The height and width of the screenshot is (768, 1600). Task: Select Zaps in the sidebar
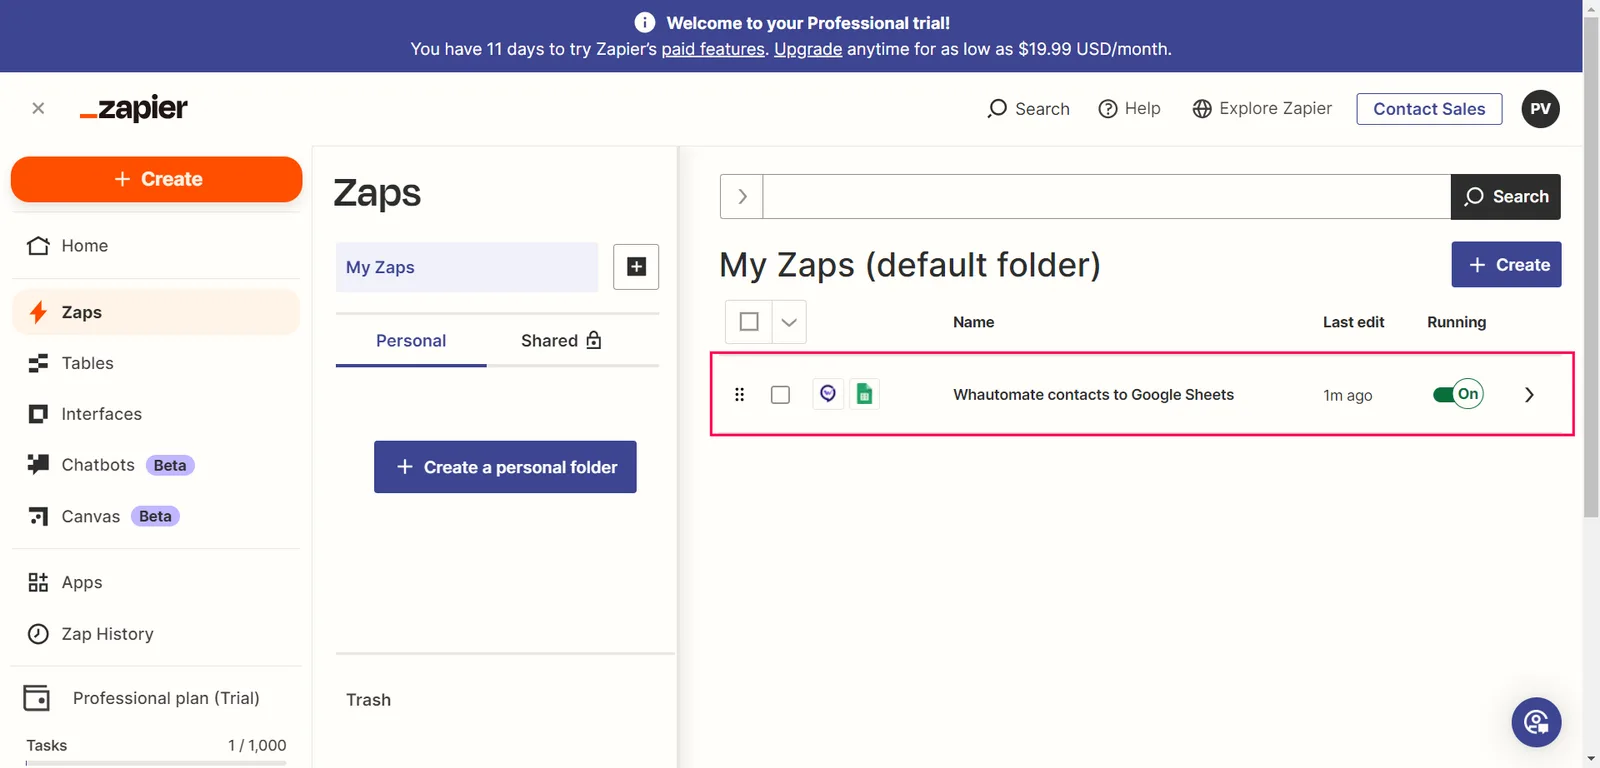tap(156, 312)
